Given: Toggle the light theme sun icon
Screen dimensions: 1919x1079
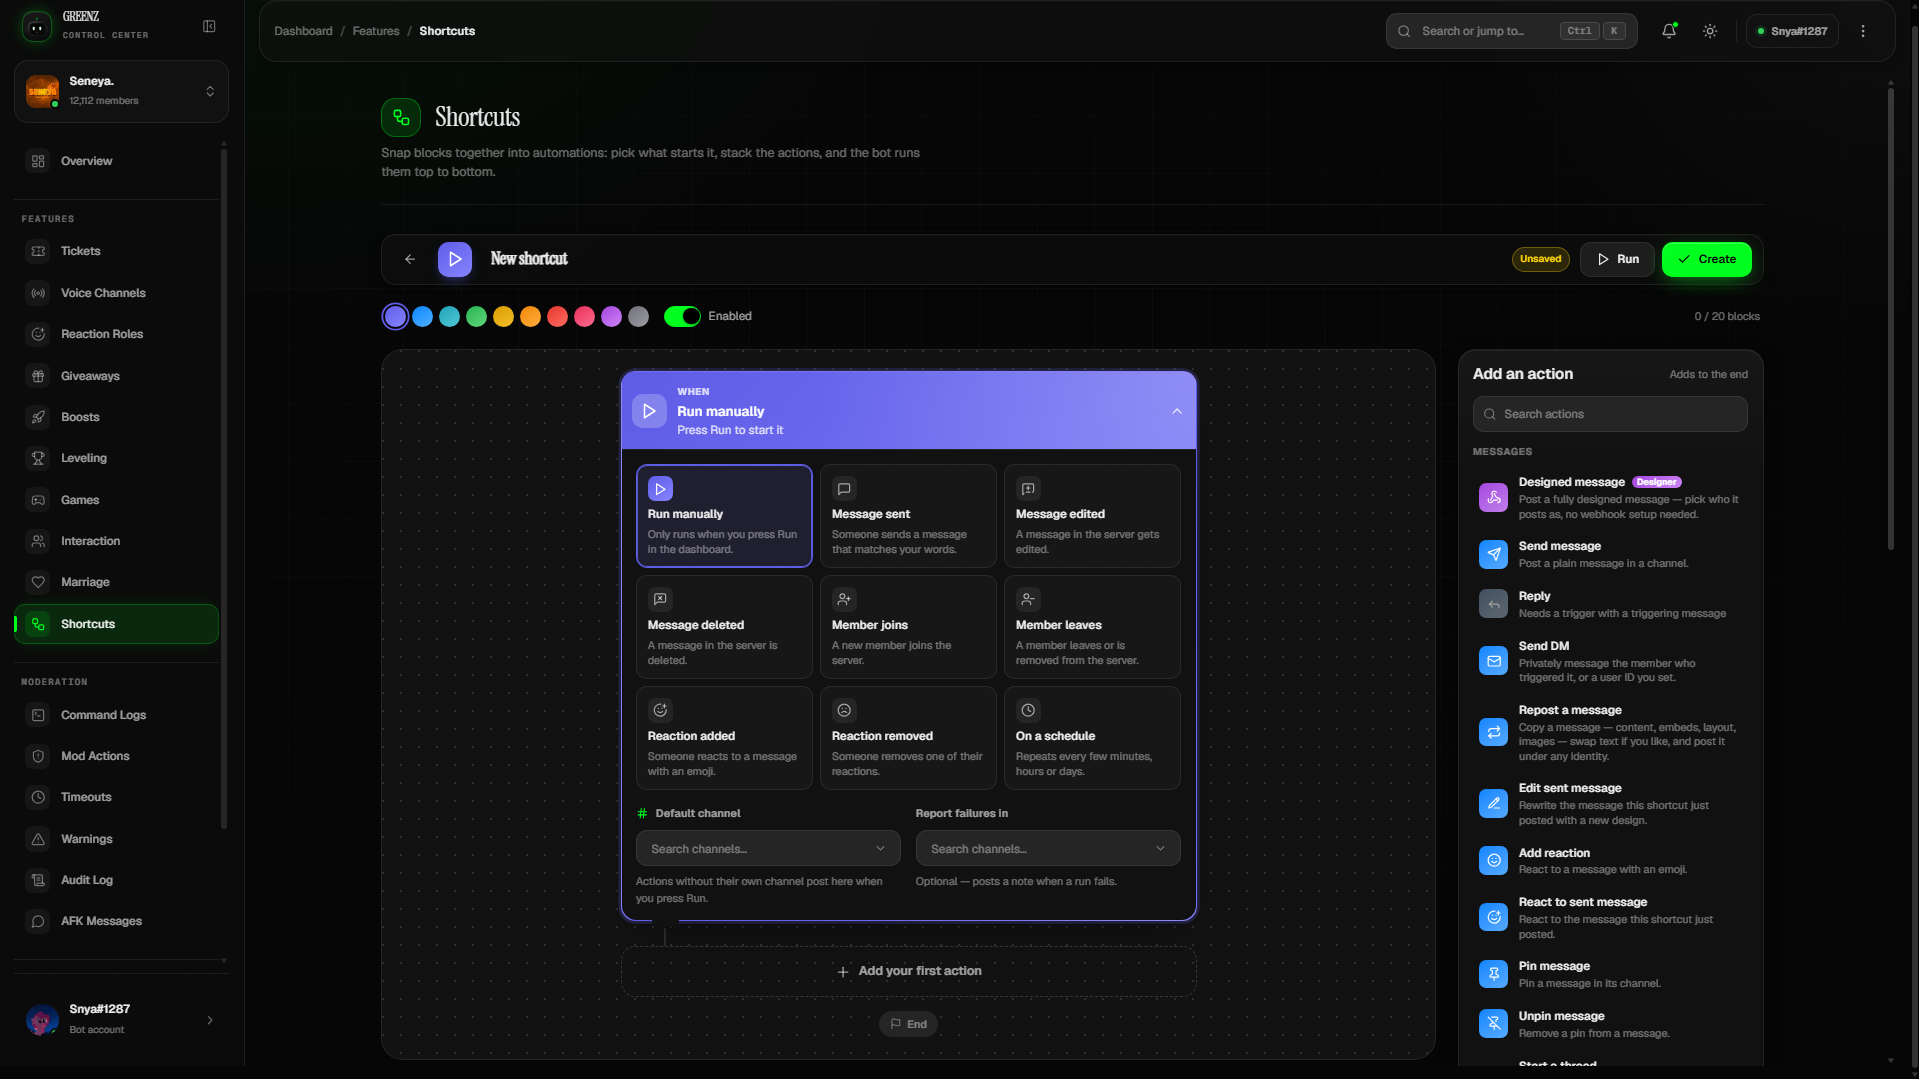Looking at the screenshot, I should [x=1710, y=31].
